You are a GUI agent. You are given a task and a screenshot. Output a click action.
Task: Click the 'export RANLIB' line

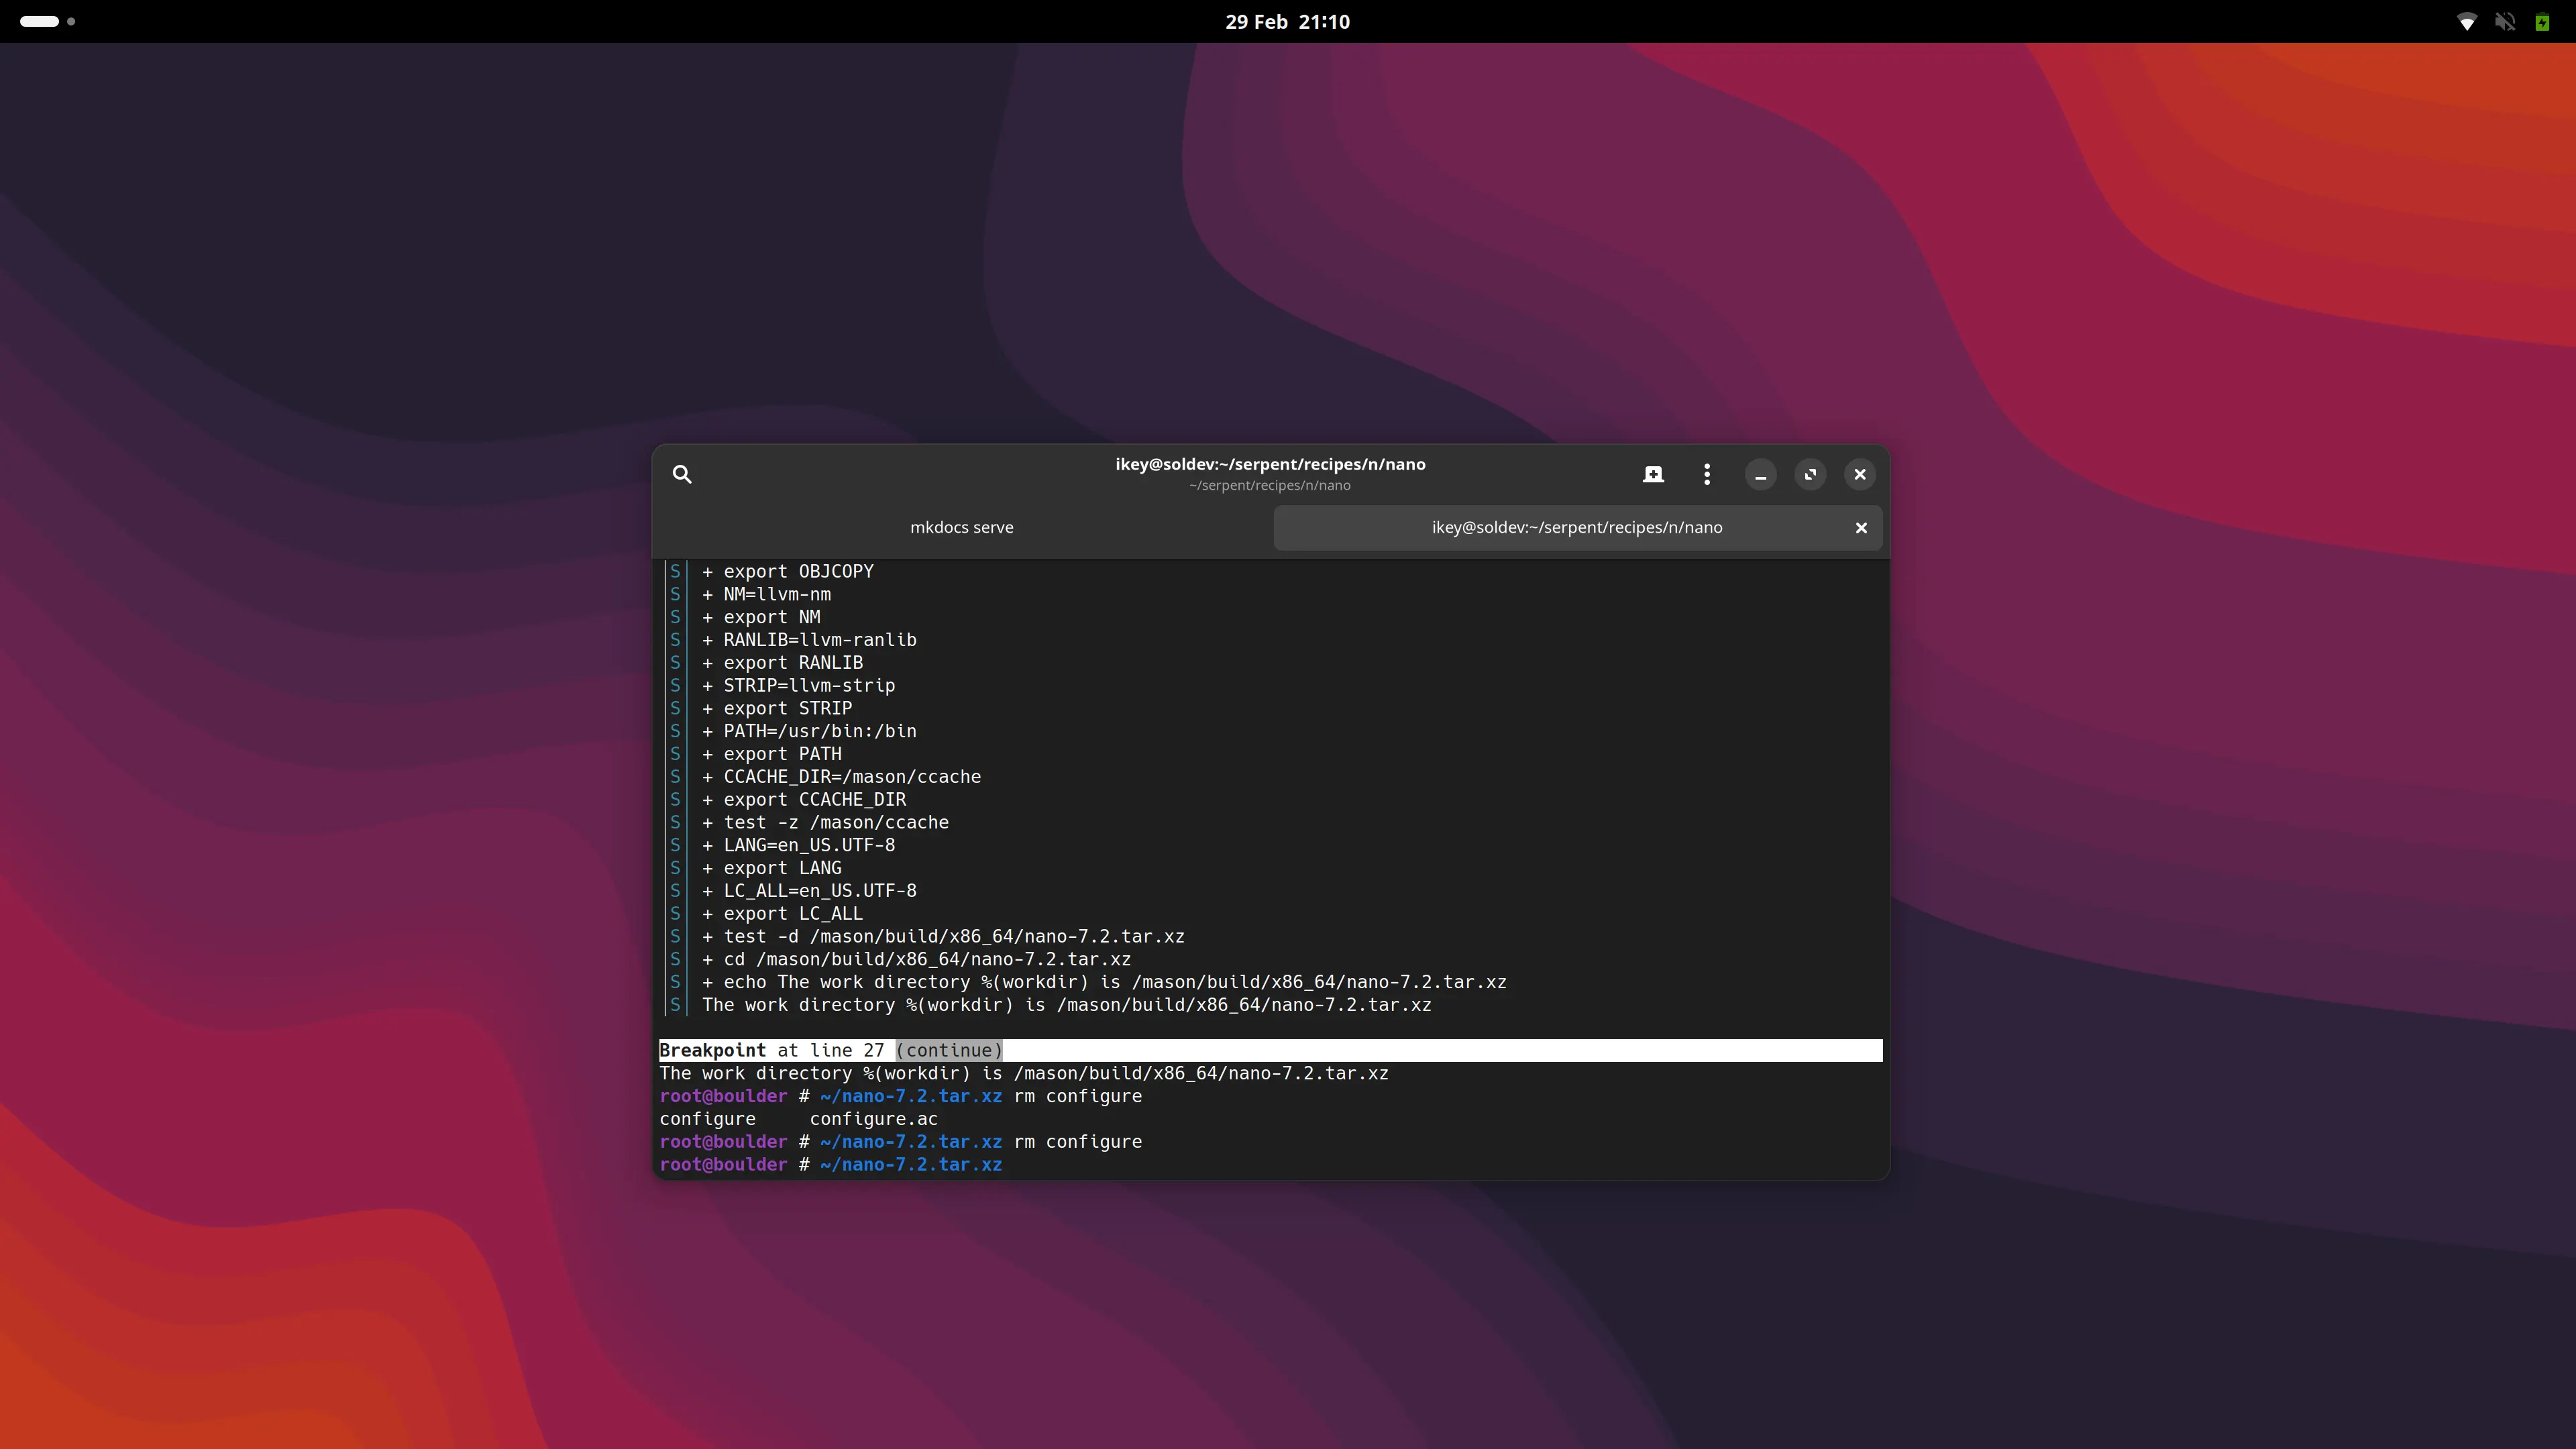(x=782, y=663)
